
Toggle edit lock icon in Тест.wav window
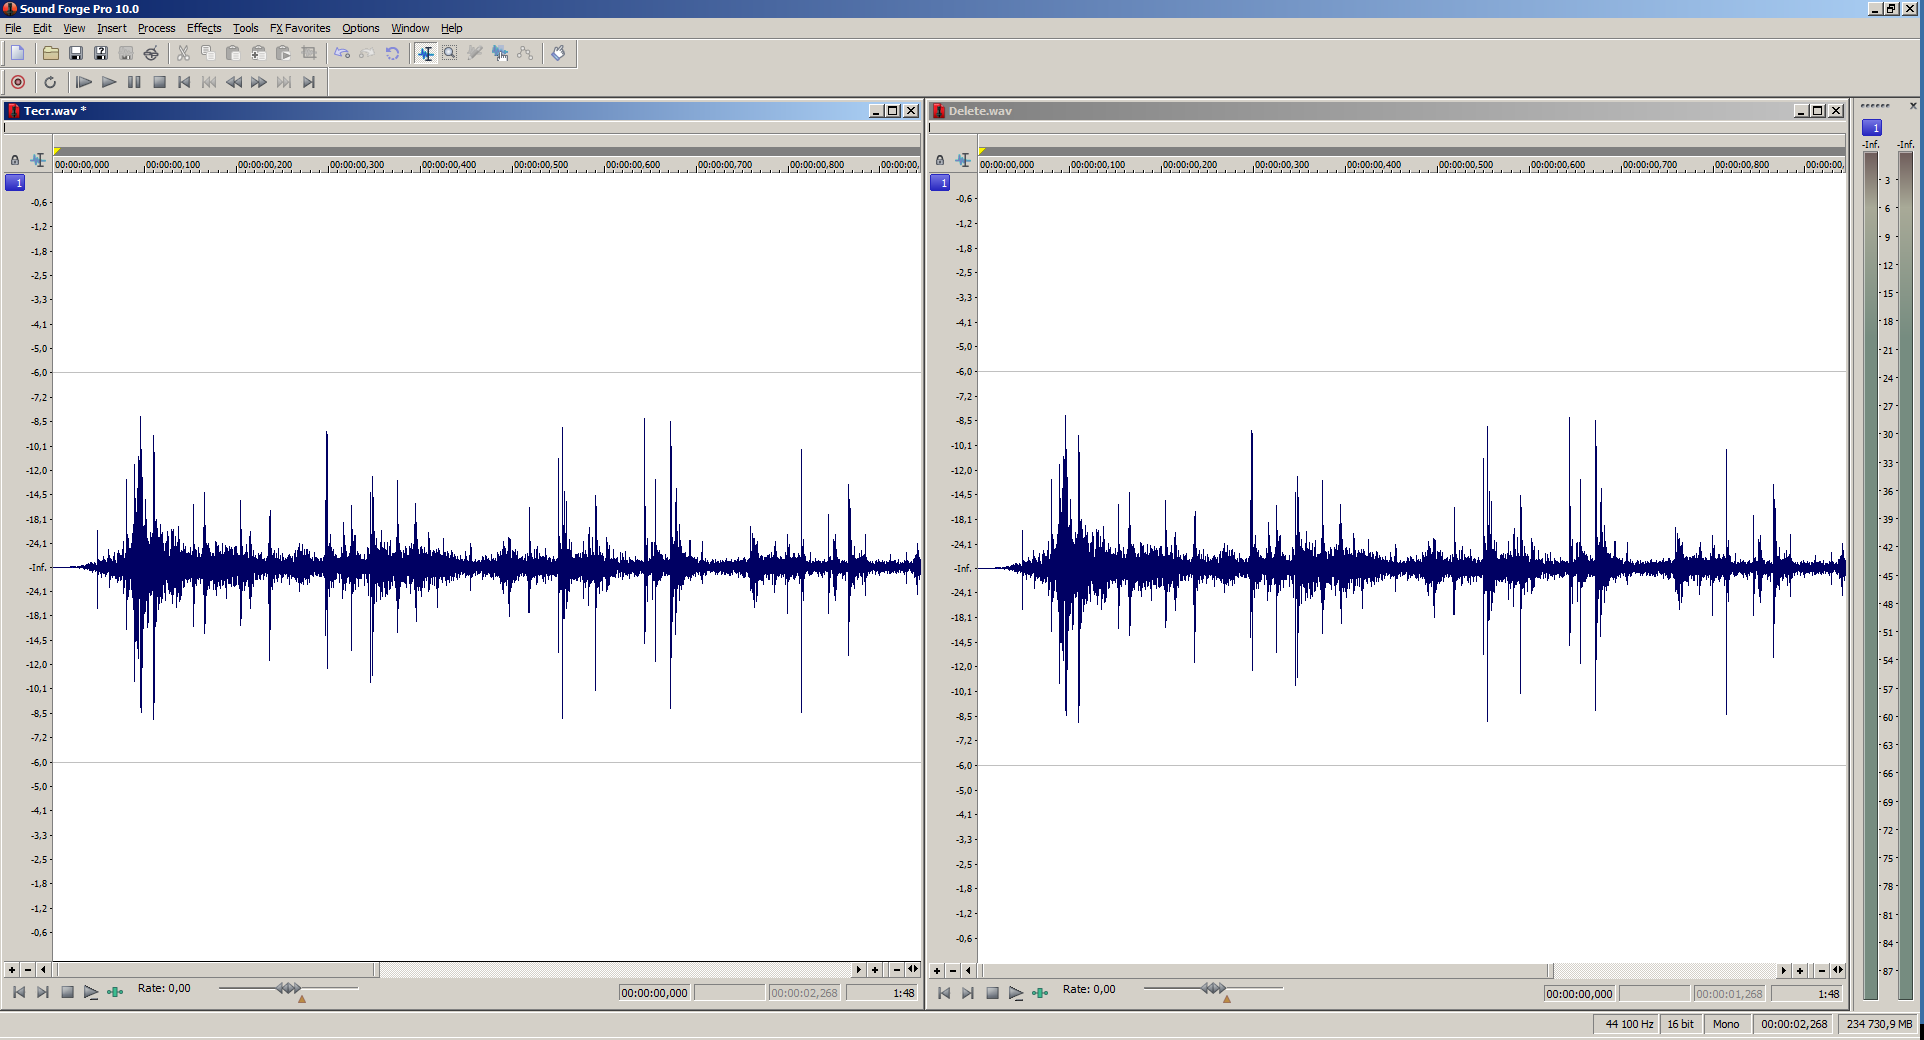pos(15,160)
